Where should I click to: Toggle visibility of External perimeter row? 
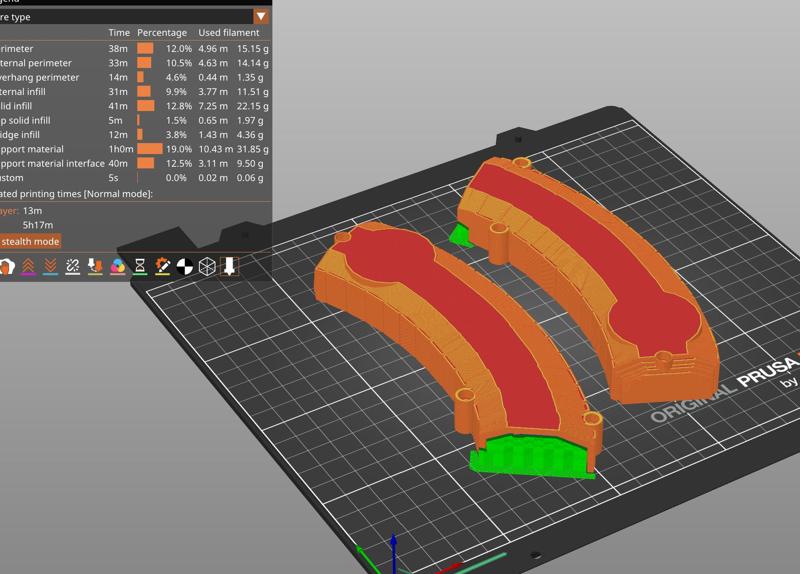[x=134, y=63]
